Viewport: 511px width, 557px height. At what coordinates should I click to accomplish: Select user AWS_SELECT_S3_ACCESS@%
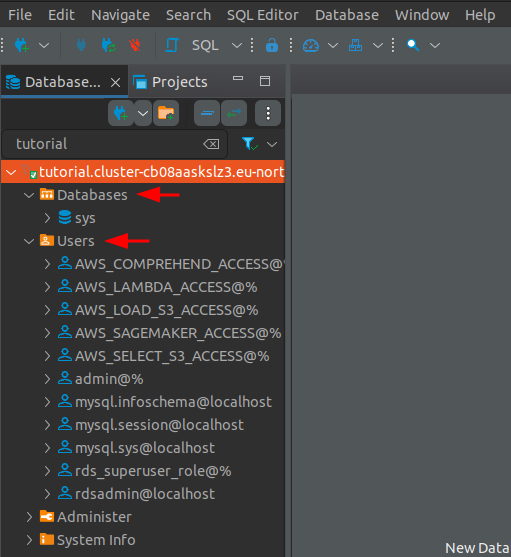point(172,356)
